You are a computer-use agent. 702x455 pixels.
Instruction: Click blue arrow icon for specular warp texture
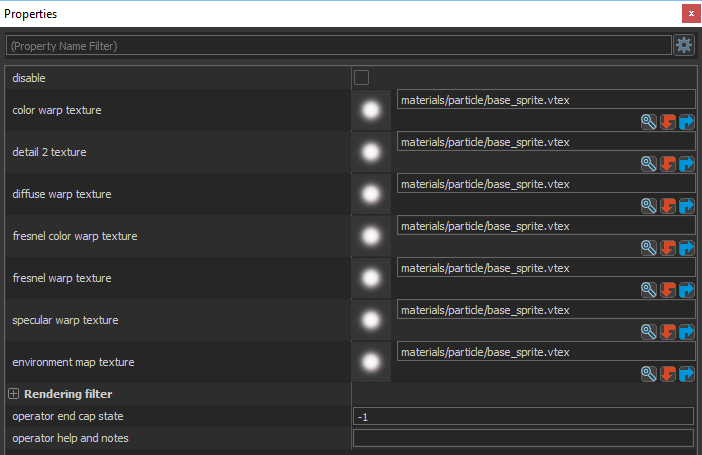pyautogui.click(x=686, y=332)
